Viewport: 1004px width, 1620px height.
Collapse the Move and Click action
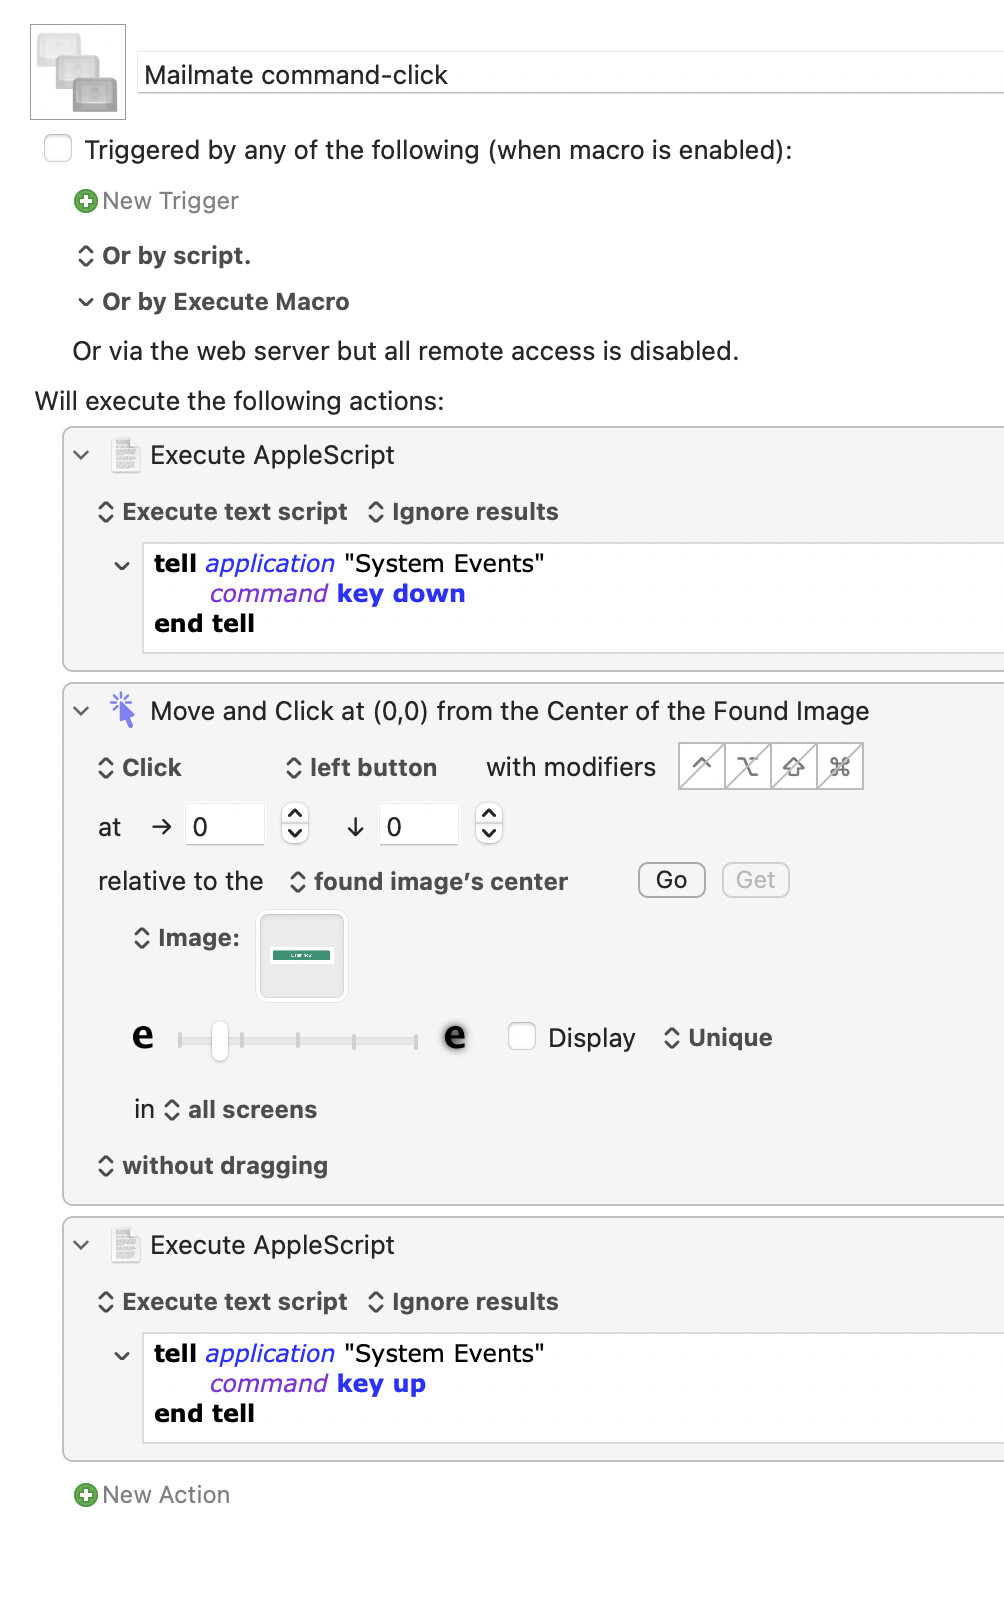82,711
